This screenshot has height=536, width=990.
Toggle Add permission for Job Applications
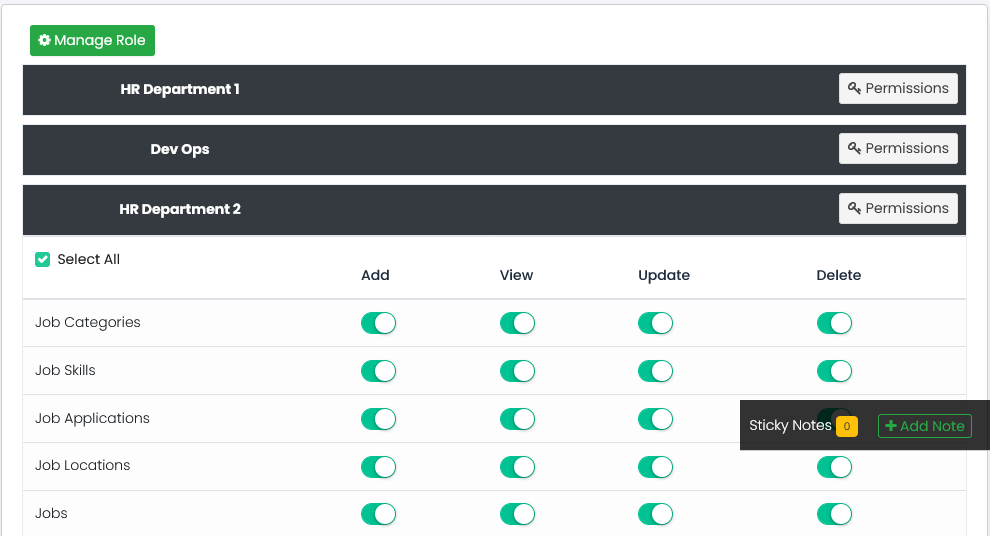(378, 419)
